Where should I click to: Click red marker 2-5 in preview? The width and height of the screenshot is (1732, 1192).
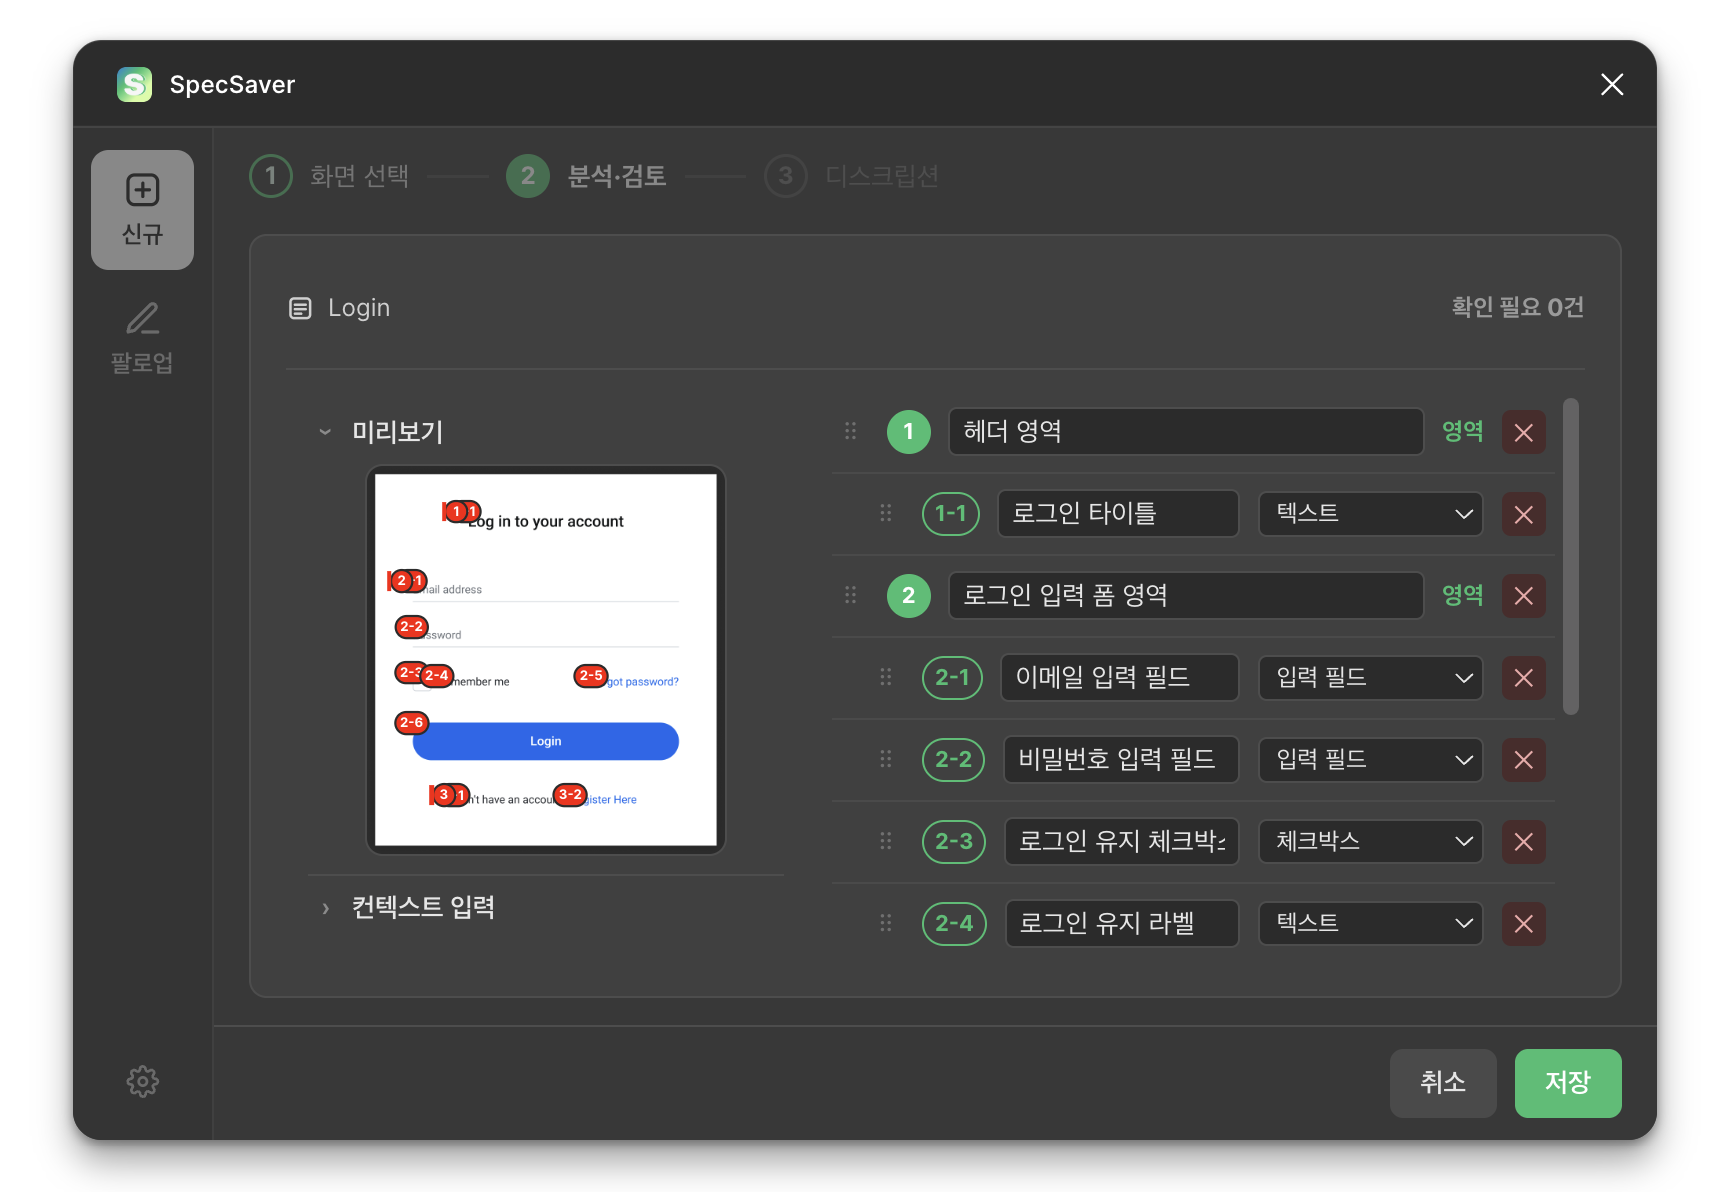(591, 676)
